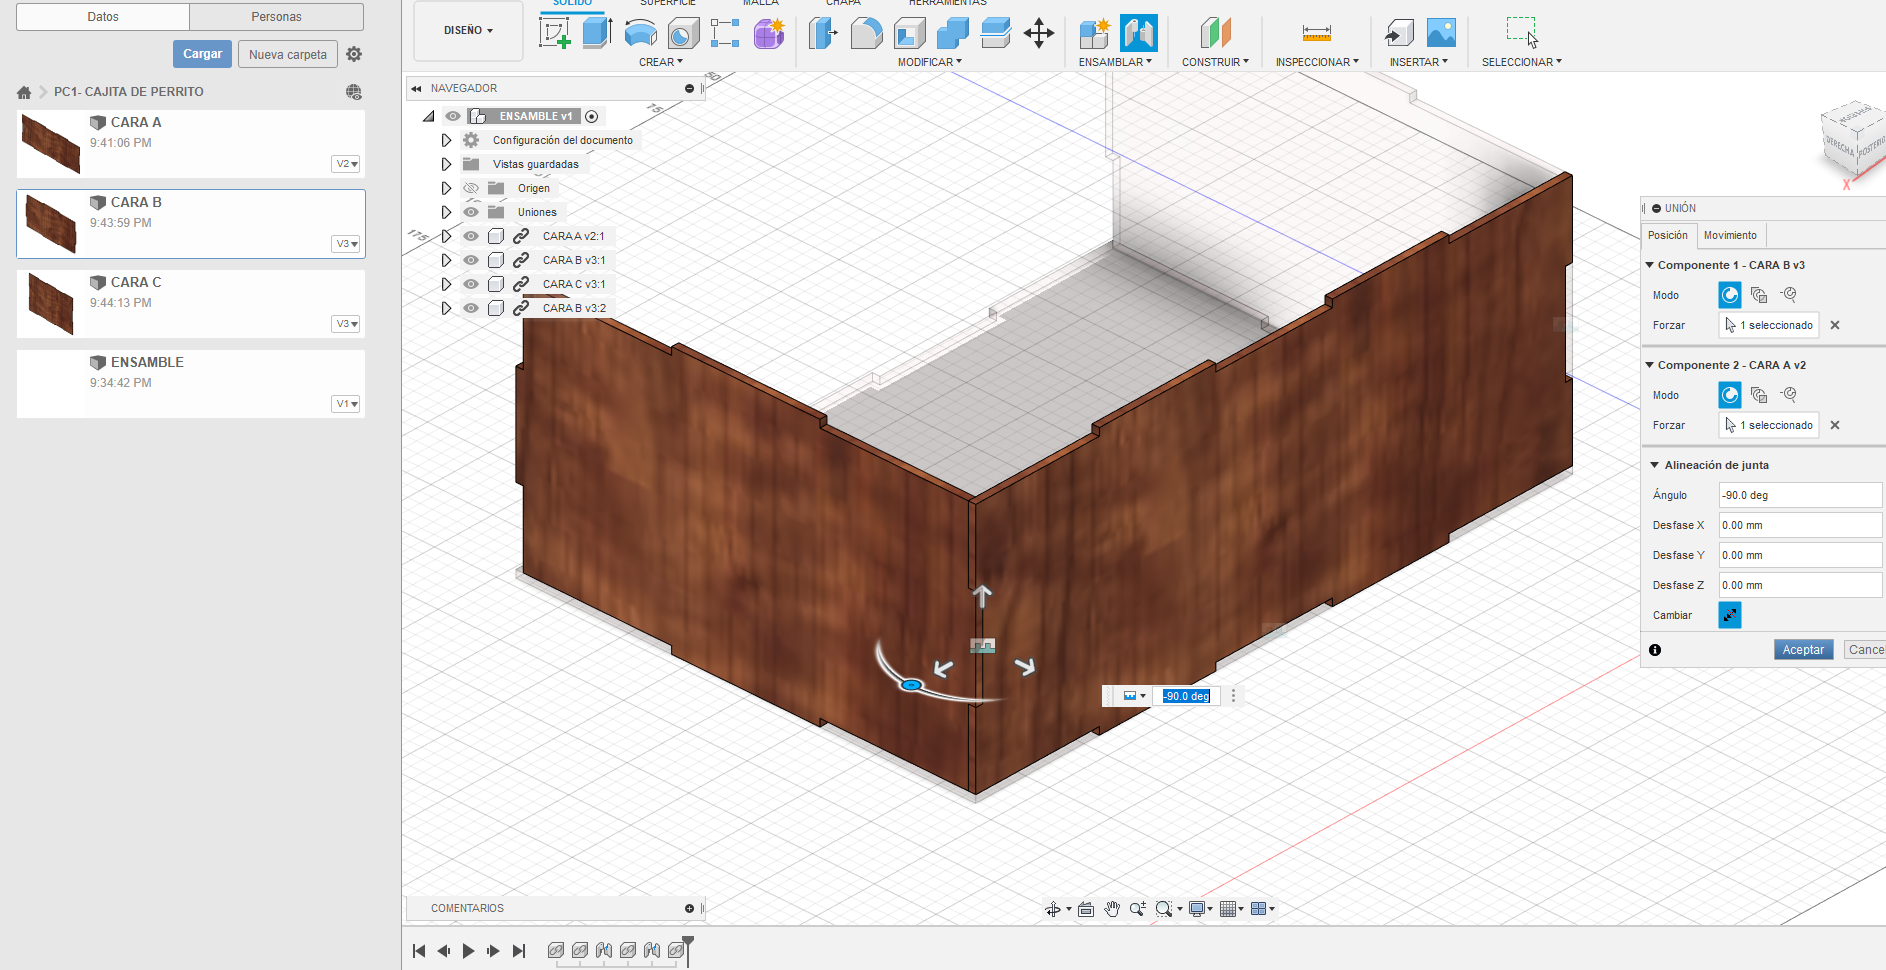
Task: Collapse Alineación de junta section
Action: point(1655,465)
